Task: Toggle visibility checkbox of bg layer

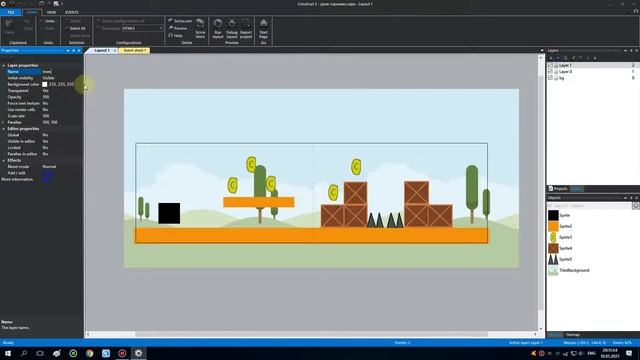Action: [550, 78]
